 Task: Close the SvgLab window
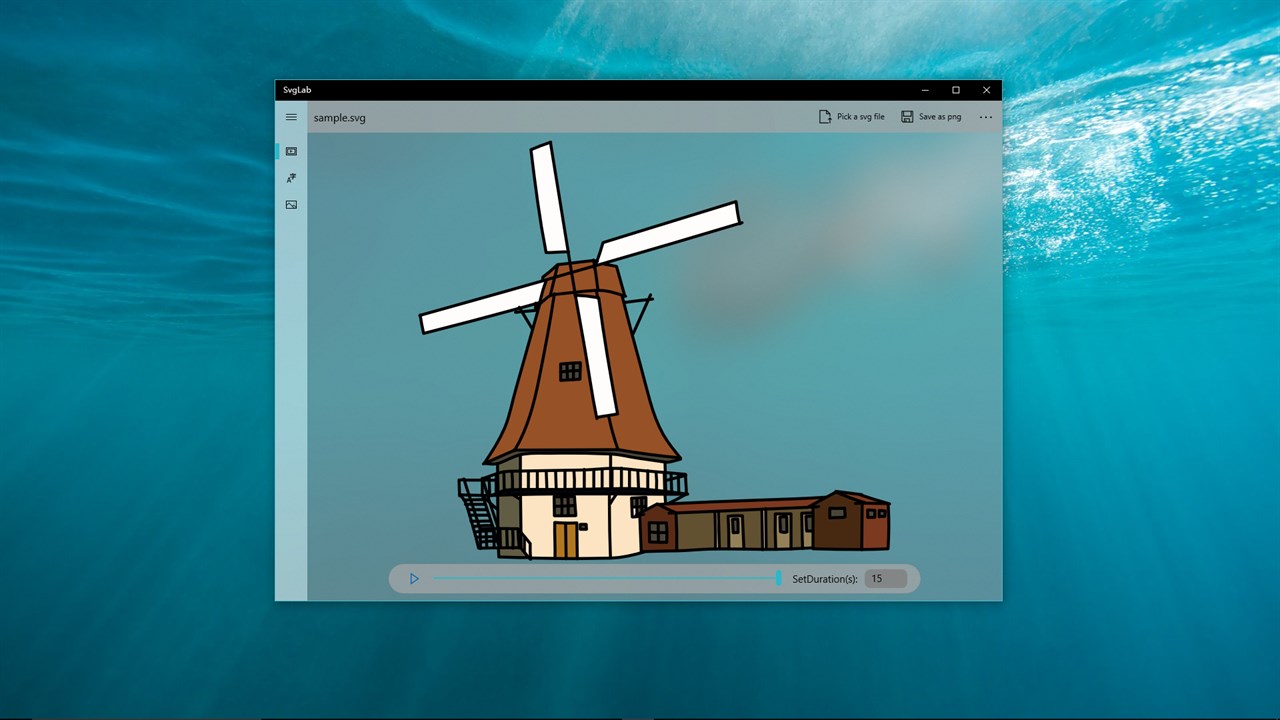click(987, 90)
